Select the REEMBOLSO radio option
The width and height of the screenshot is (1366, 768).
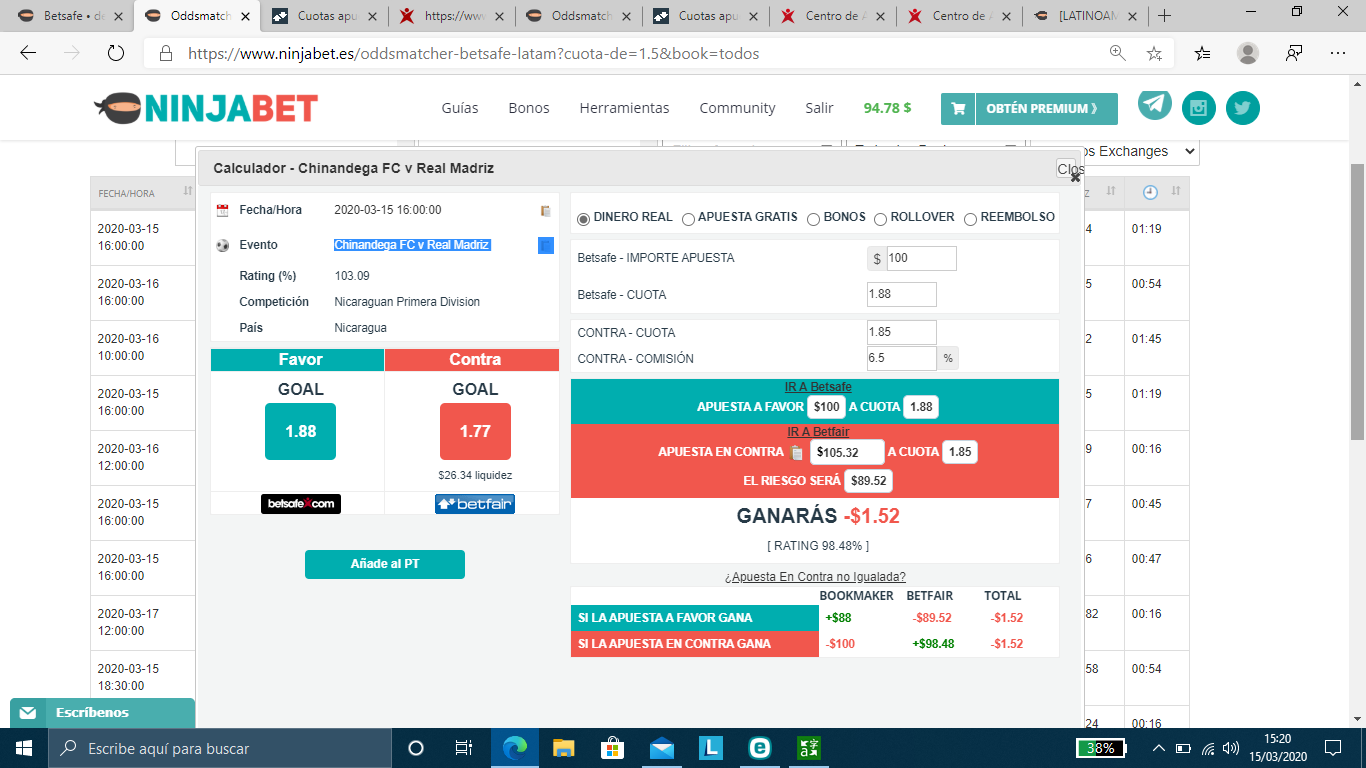coord(970,218)
